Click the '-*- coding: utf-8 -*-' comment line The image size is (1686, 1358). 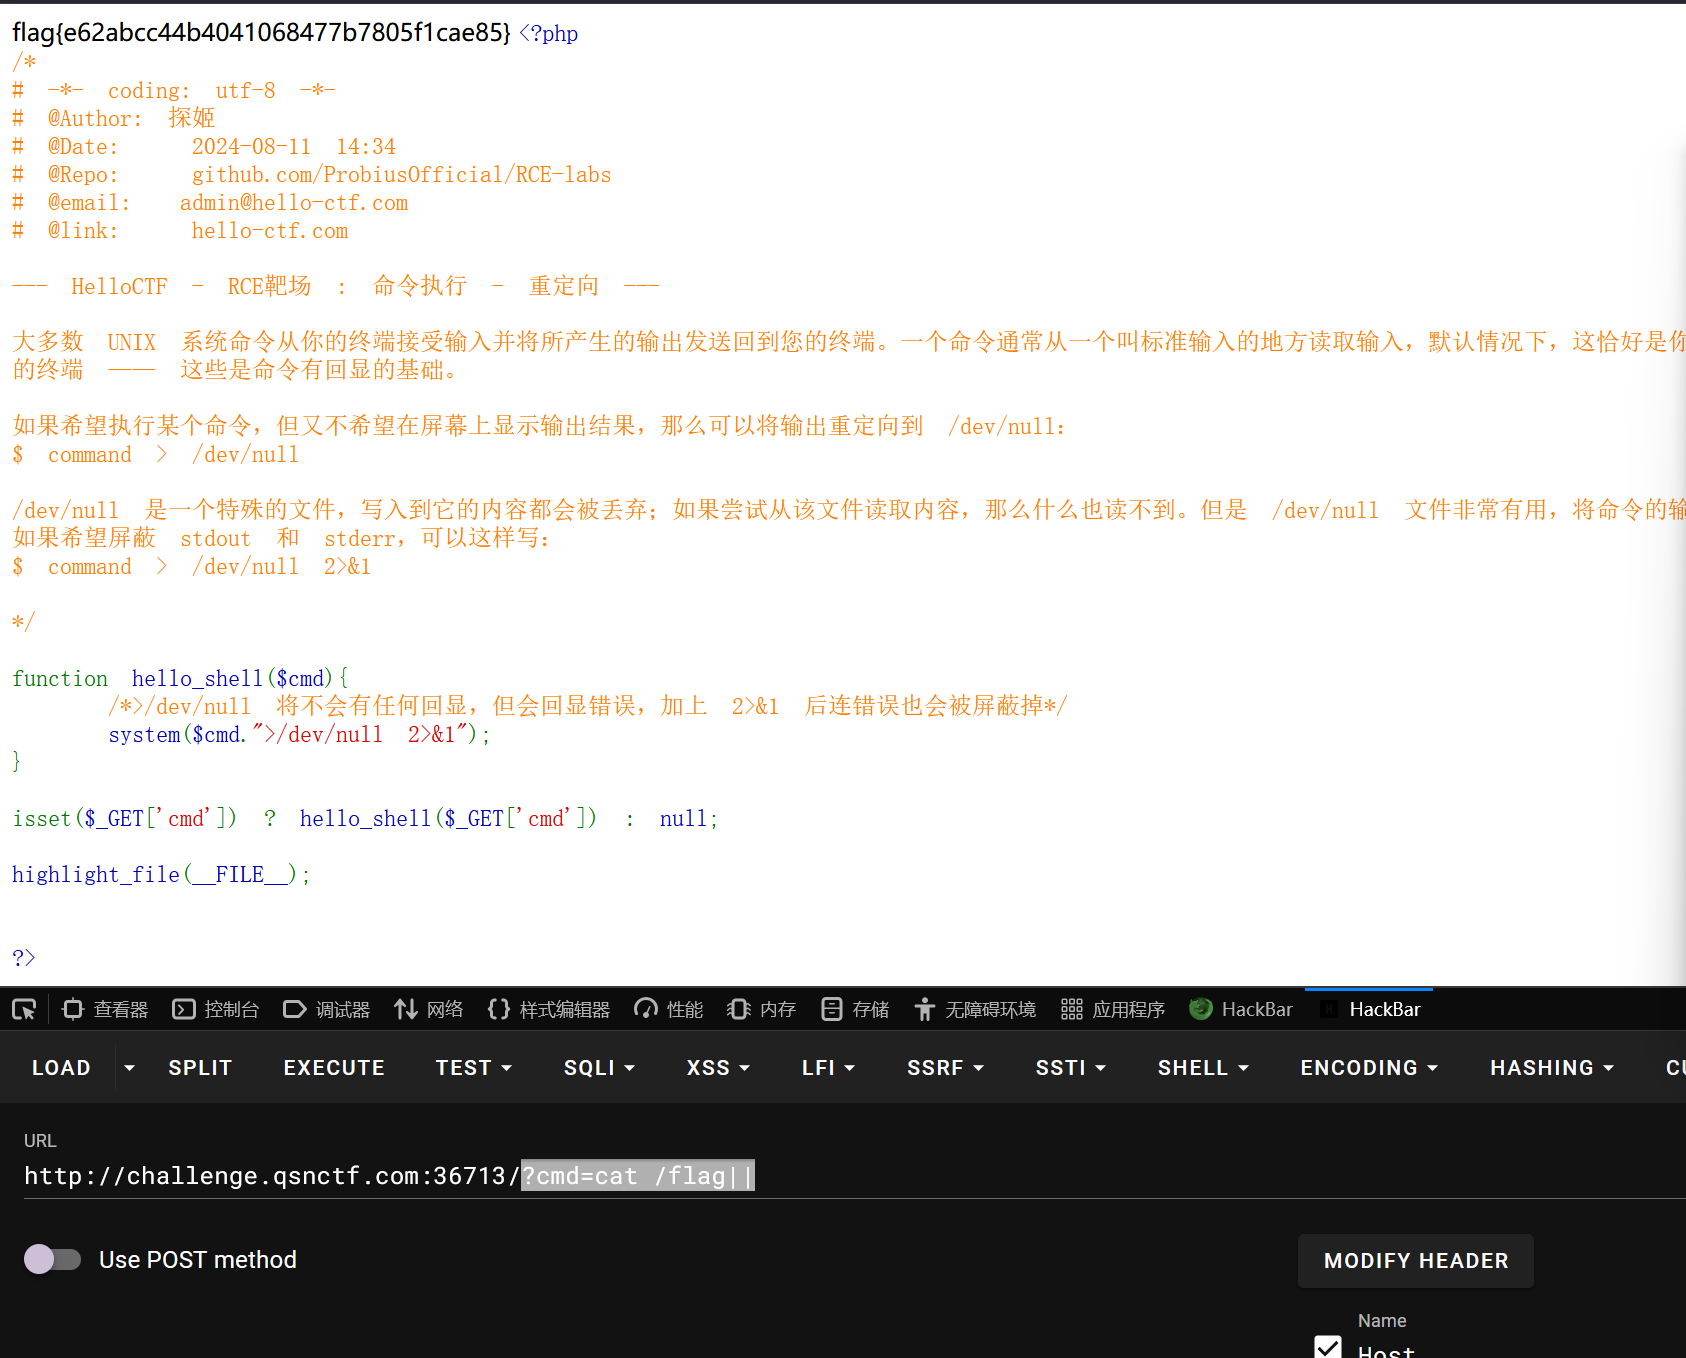(174, 91)
